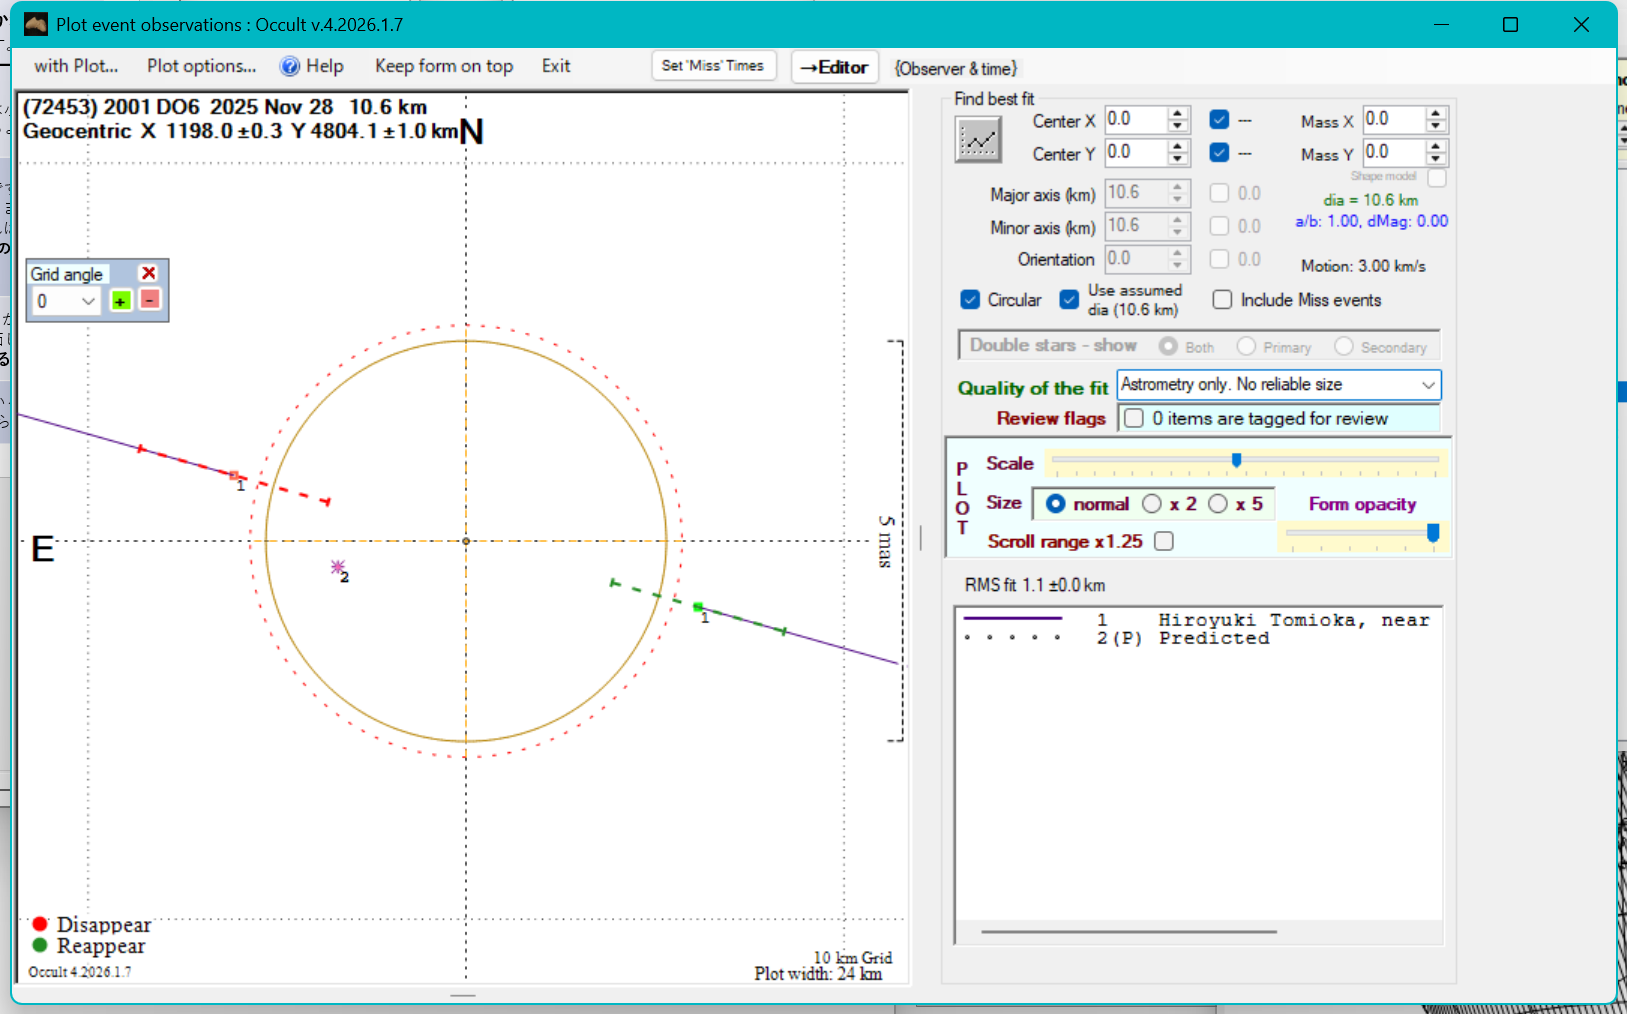Adjust the plot Scale slider handle
Image resolution: width=1627 pixels, height=1014 pixels.
coord(1237,460)
